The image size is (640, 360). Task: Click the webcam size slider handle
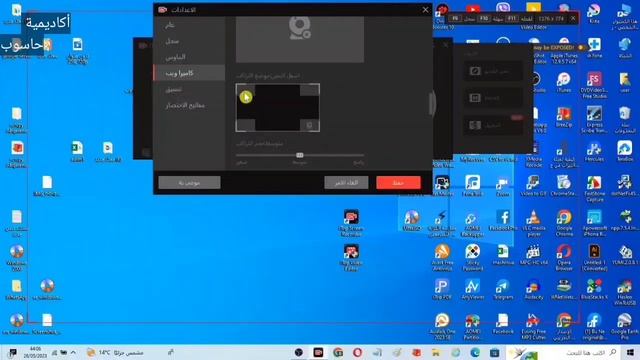tap(300, 155)
